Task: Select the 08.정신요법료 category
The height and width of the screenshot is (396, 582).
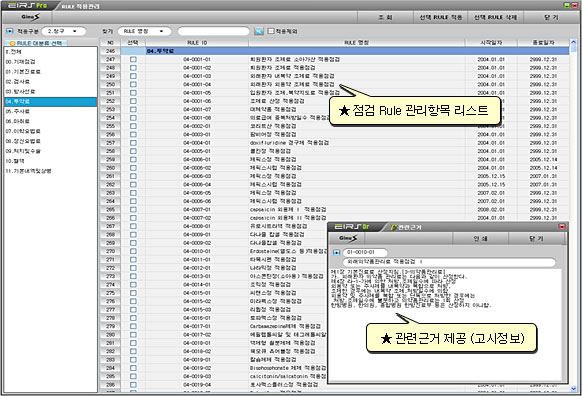Action: 50,141
